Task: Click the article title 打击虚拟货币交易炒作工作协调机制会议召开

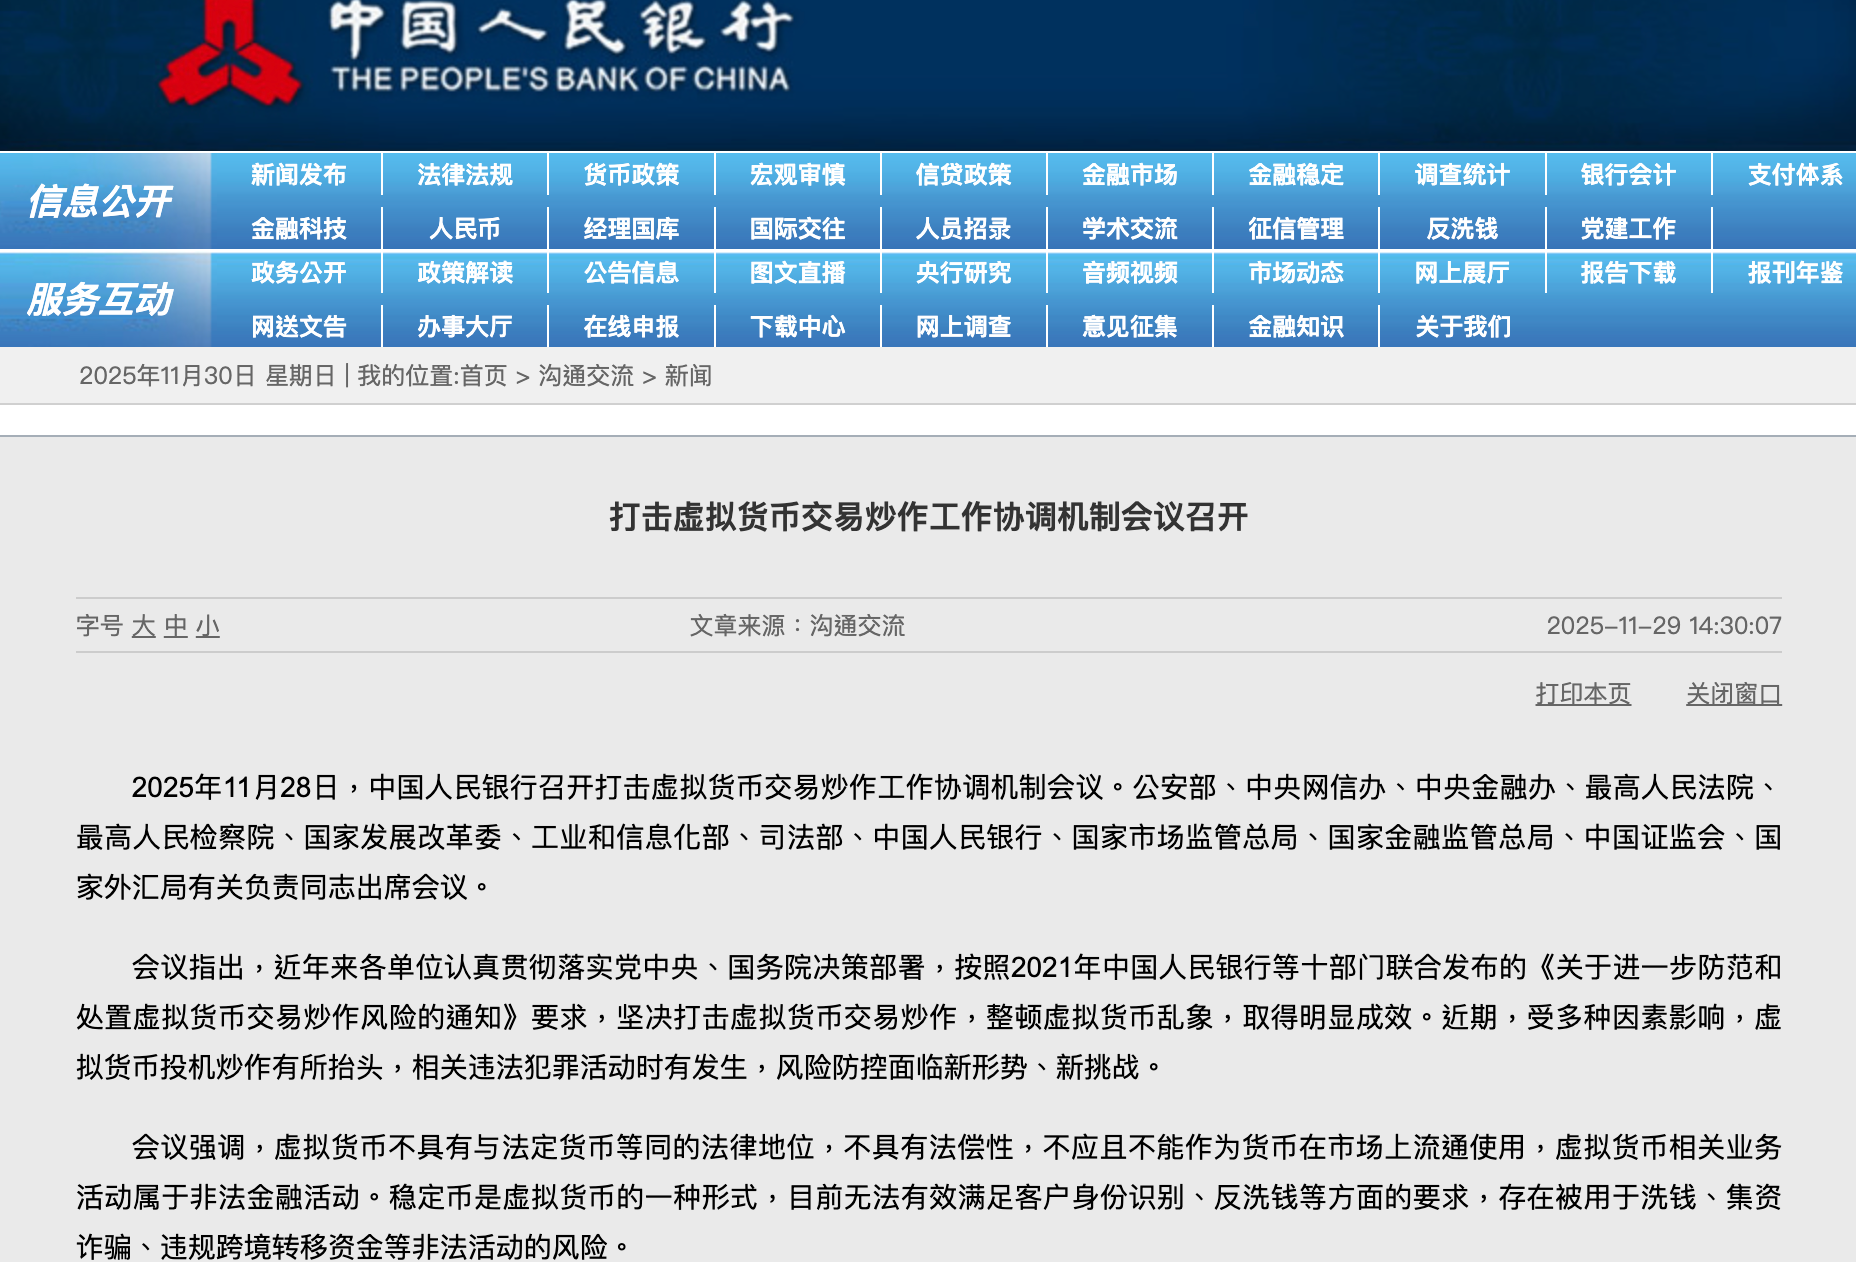Action: tap(929, 517)
